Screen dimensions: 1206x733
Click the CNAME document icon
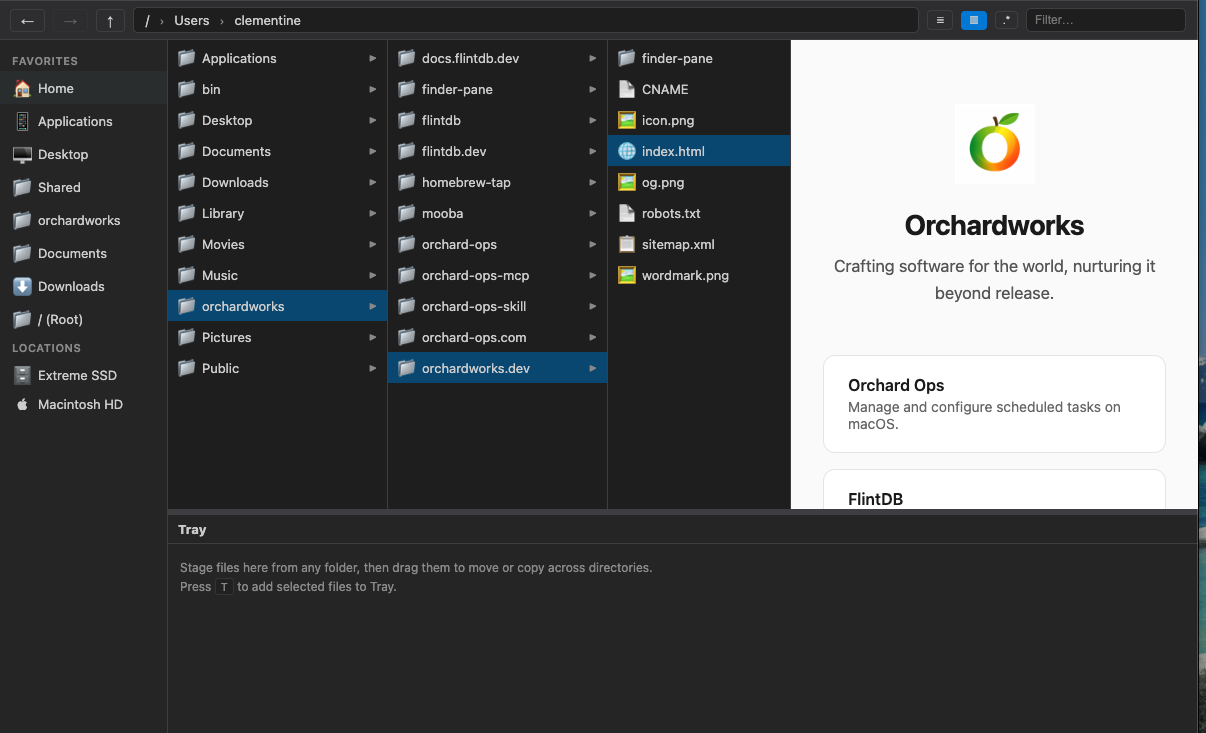click(627, 89)
